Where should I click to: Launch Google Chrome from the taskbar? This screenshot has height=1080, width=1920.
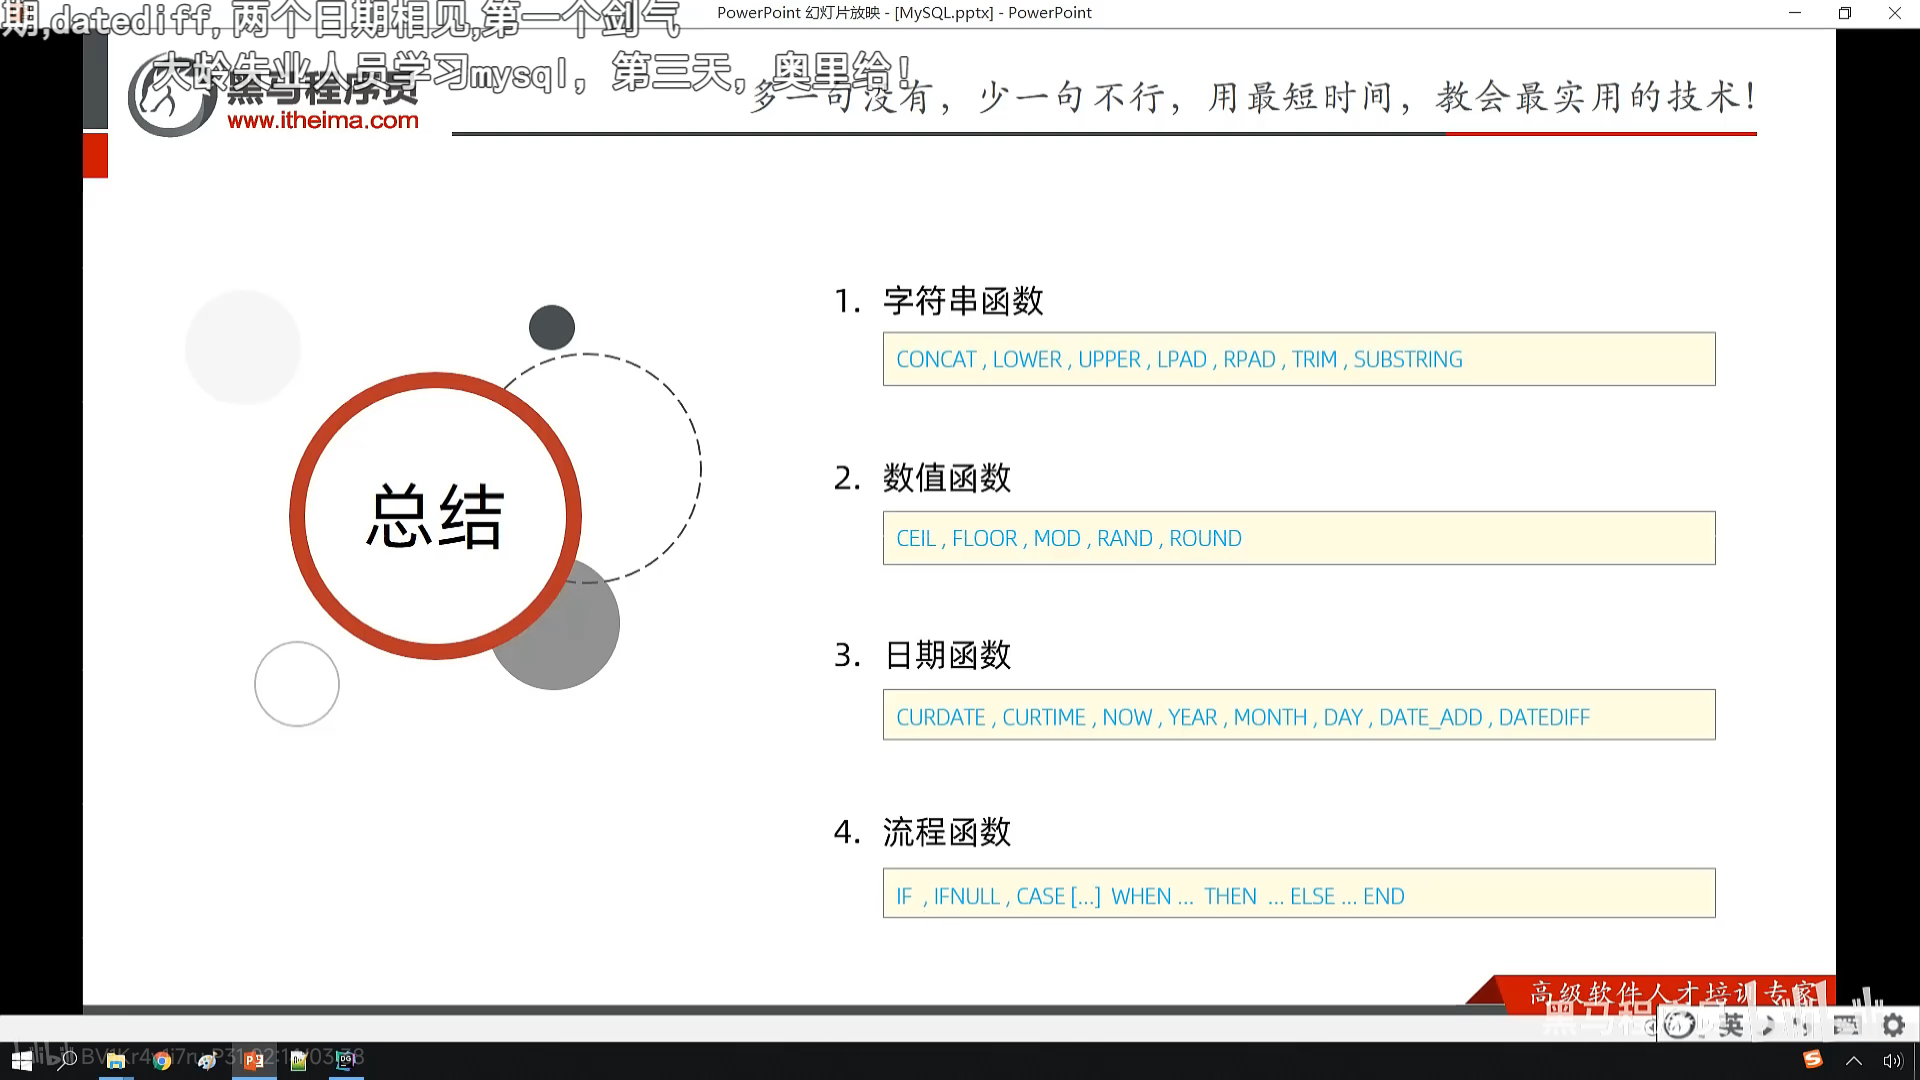tap(163, 1061)
